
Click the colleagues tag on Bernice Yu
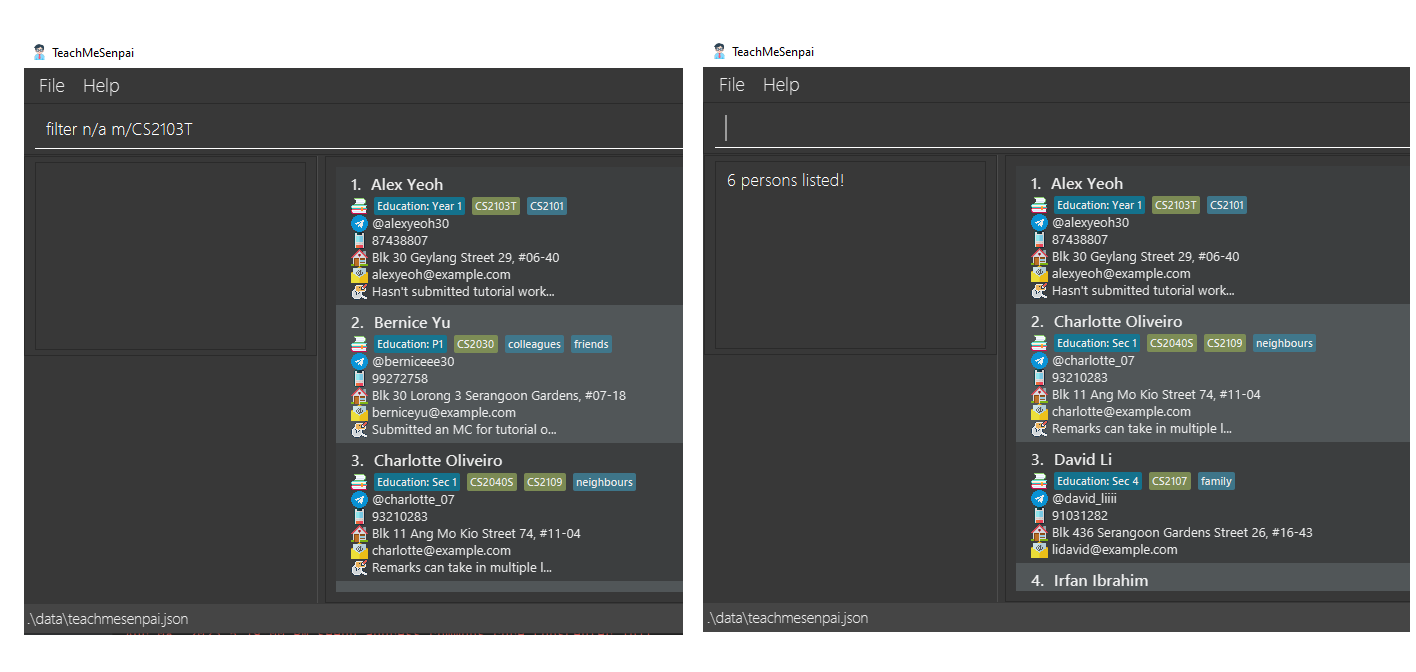click(x=534, y=344)
